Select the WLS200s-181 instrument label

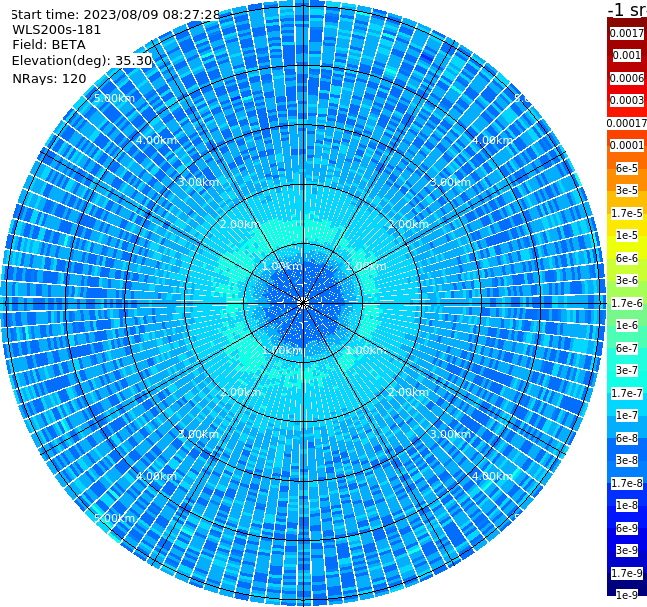click(x=57, y=30)
